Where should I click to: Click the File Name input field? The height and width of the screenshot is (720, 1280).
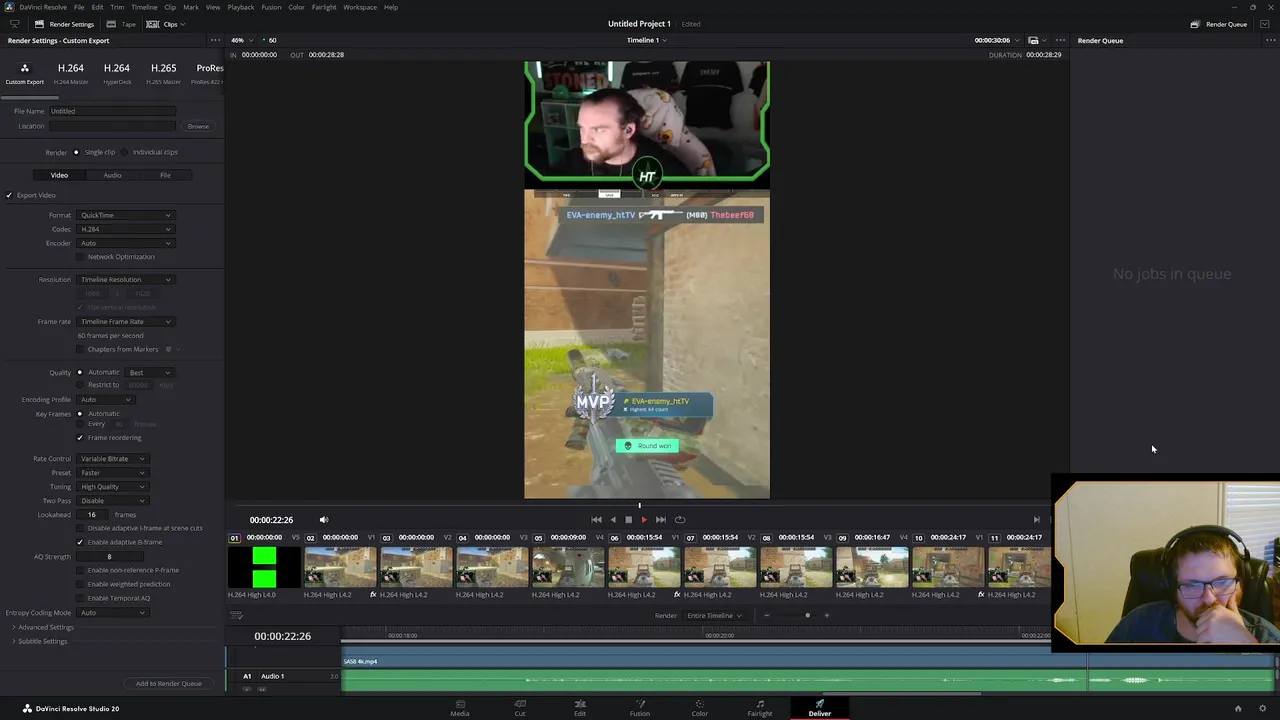[x=112, y=111]
